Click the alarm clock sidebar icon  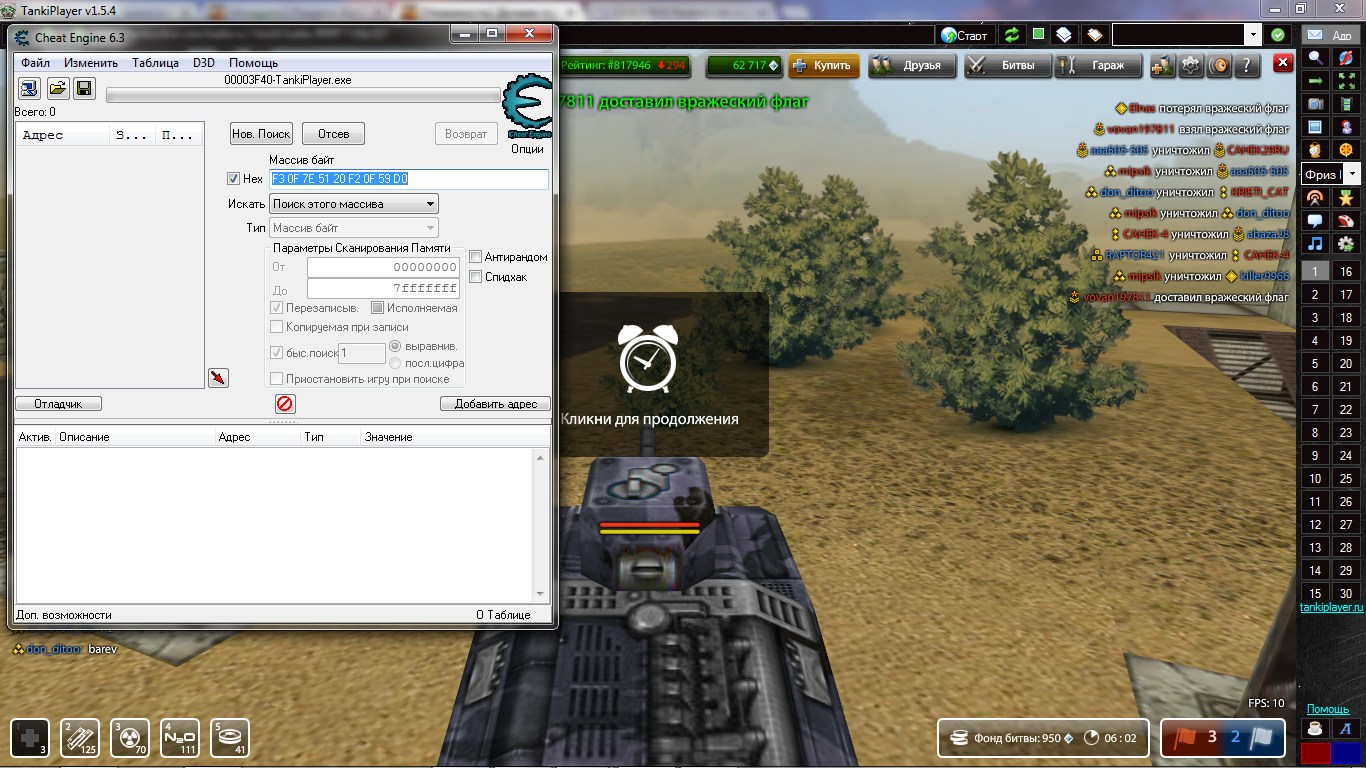coord(1315,150)
